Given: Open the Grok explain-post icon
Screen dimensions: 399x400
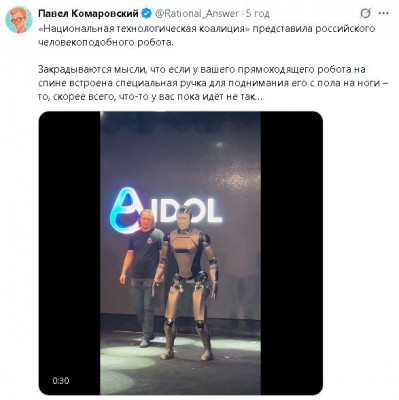Looking at the screenshot, I should [x=366, y=13].
